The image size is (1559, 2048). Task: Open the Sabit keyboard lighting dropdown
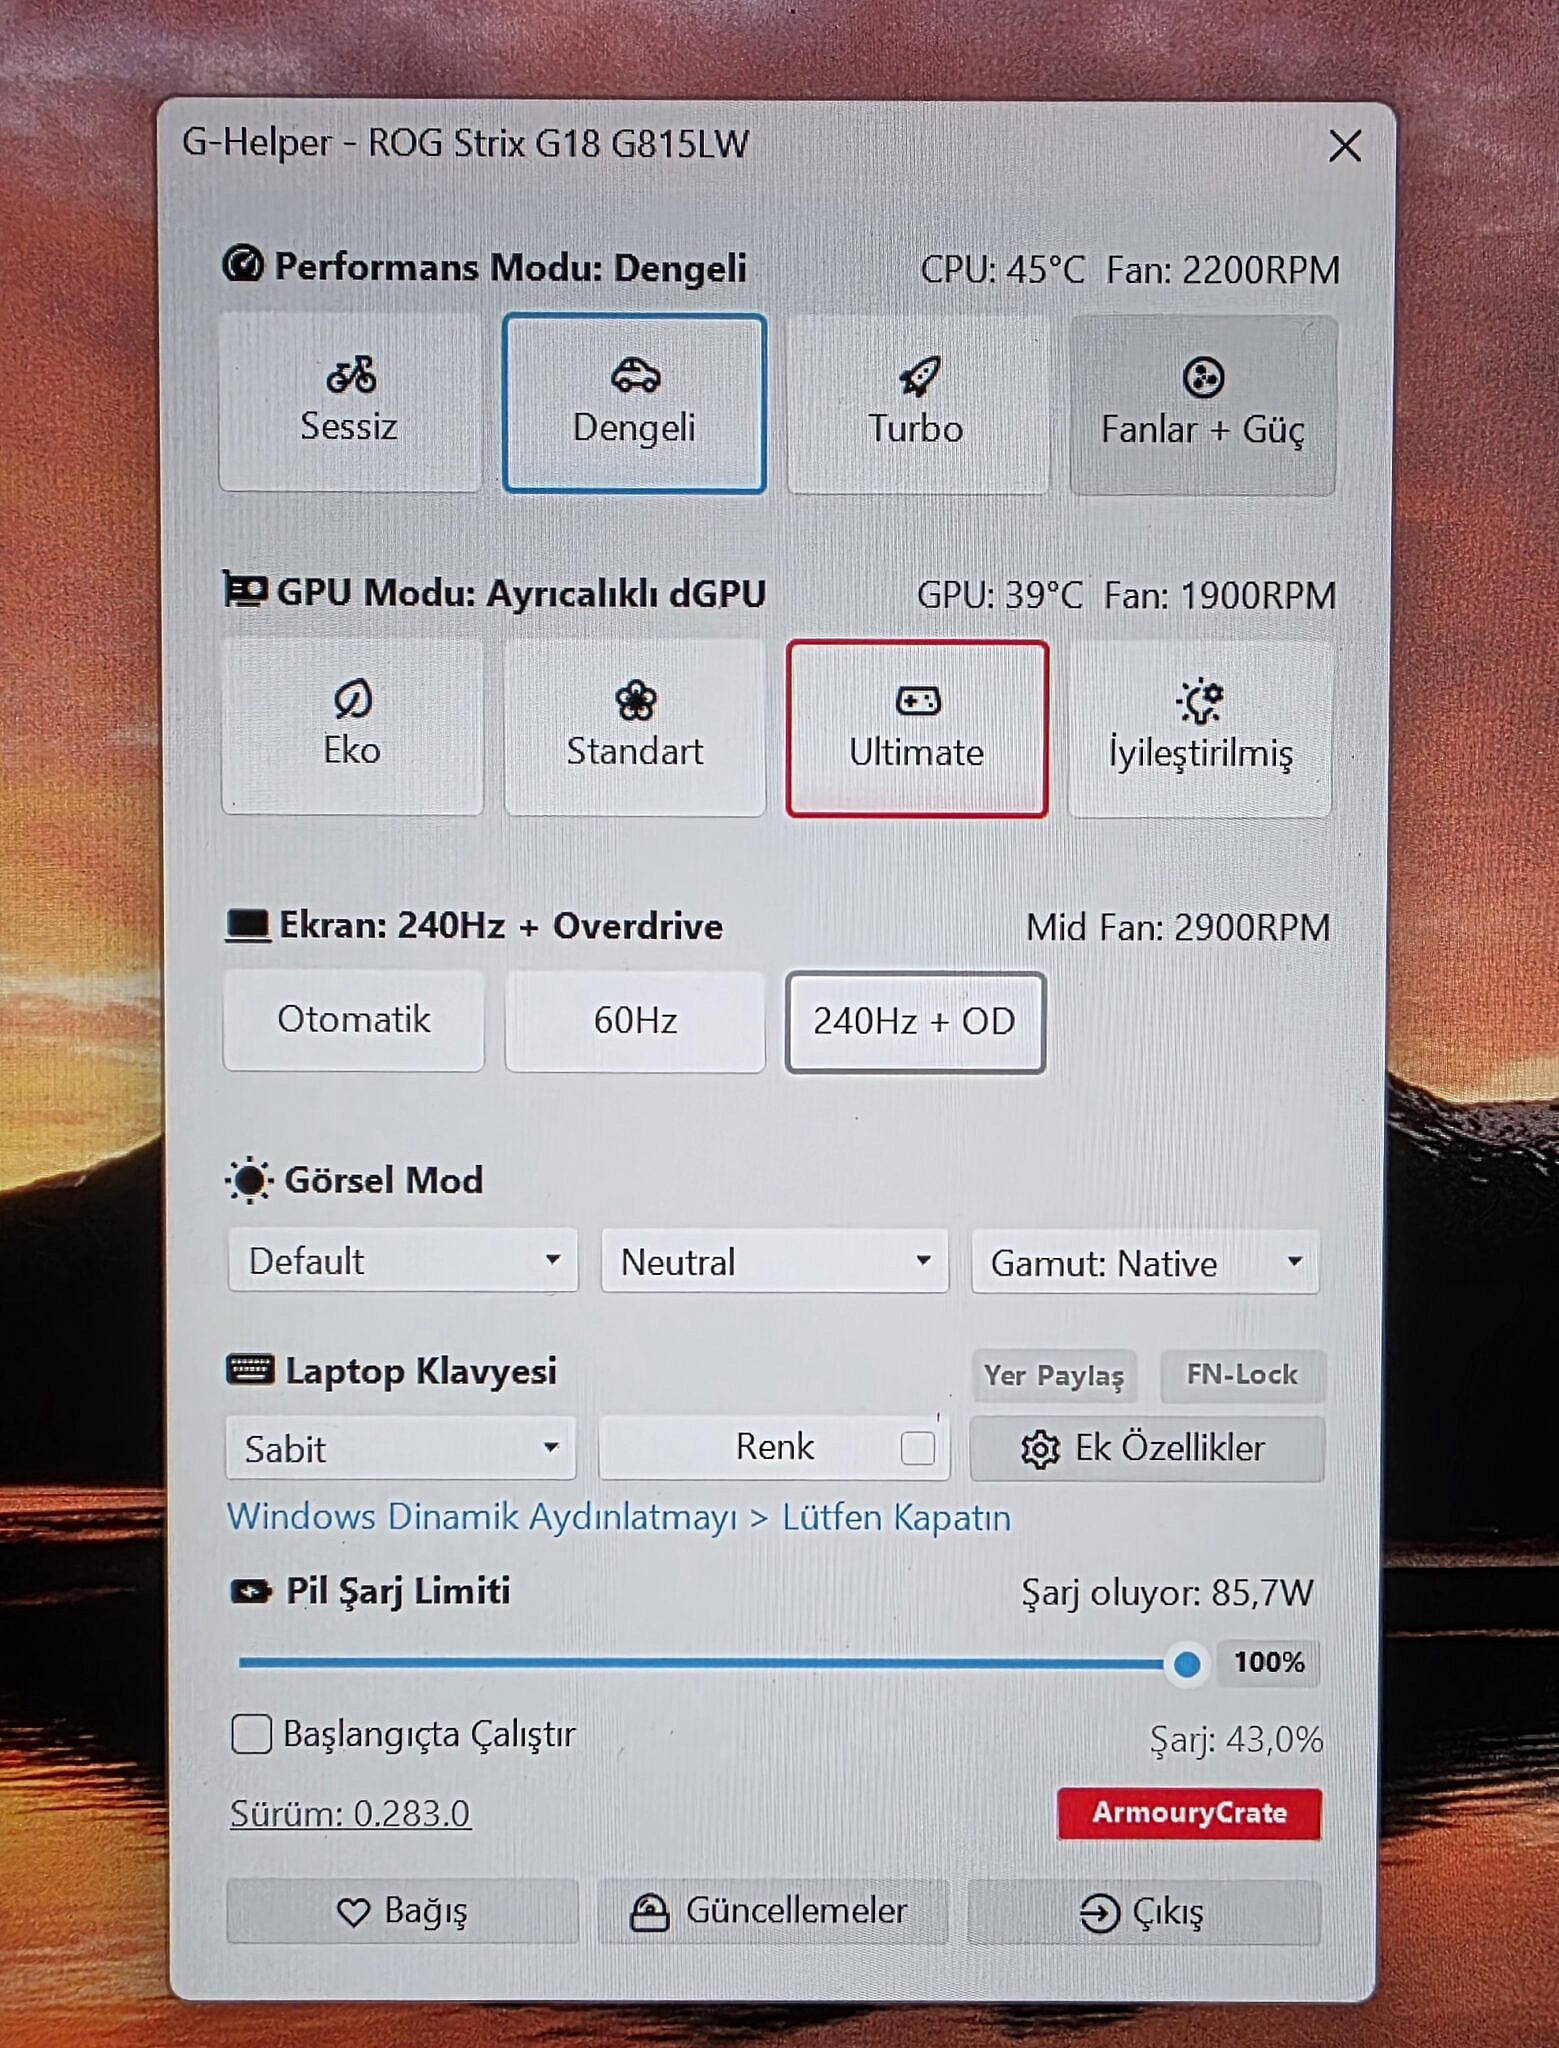401,1448
